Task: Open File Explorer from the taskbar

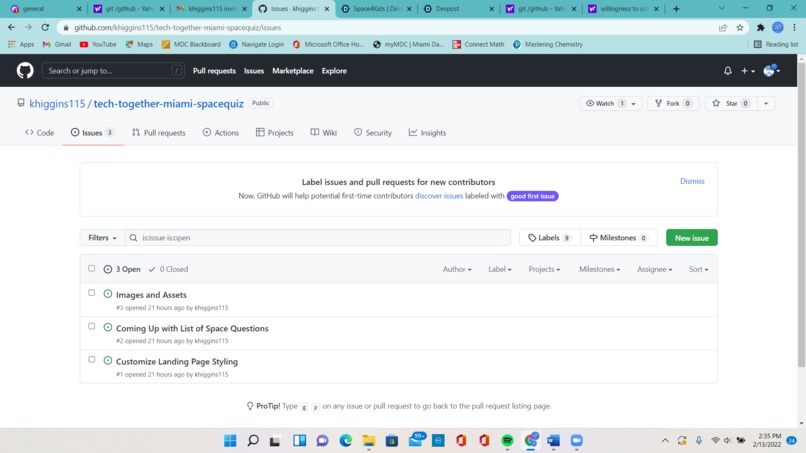Action: click(x=369, y=441)
